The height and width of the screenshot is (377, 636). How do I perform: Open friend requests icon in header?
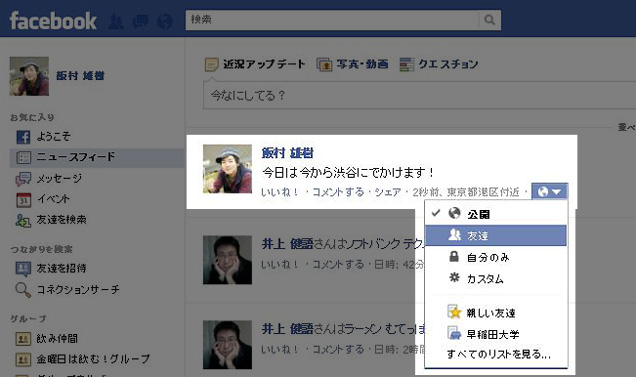click(x=116, y=21)
